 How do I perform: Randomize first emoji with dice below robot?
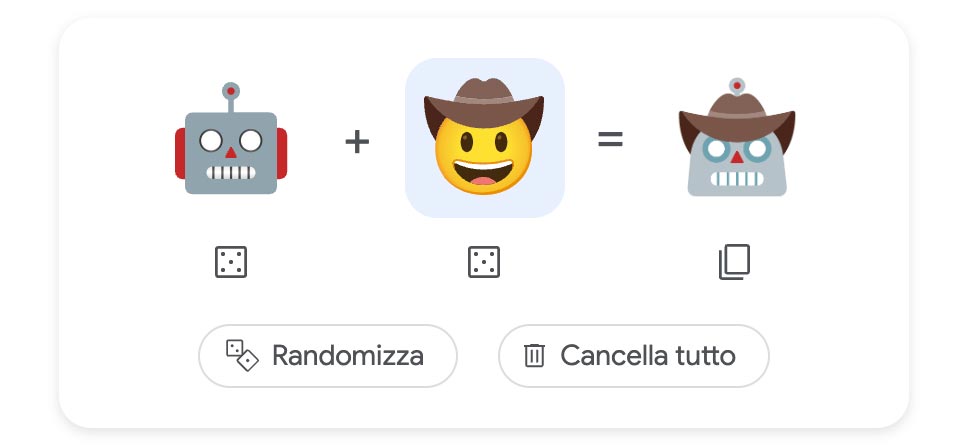pos(231,262)
